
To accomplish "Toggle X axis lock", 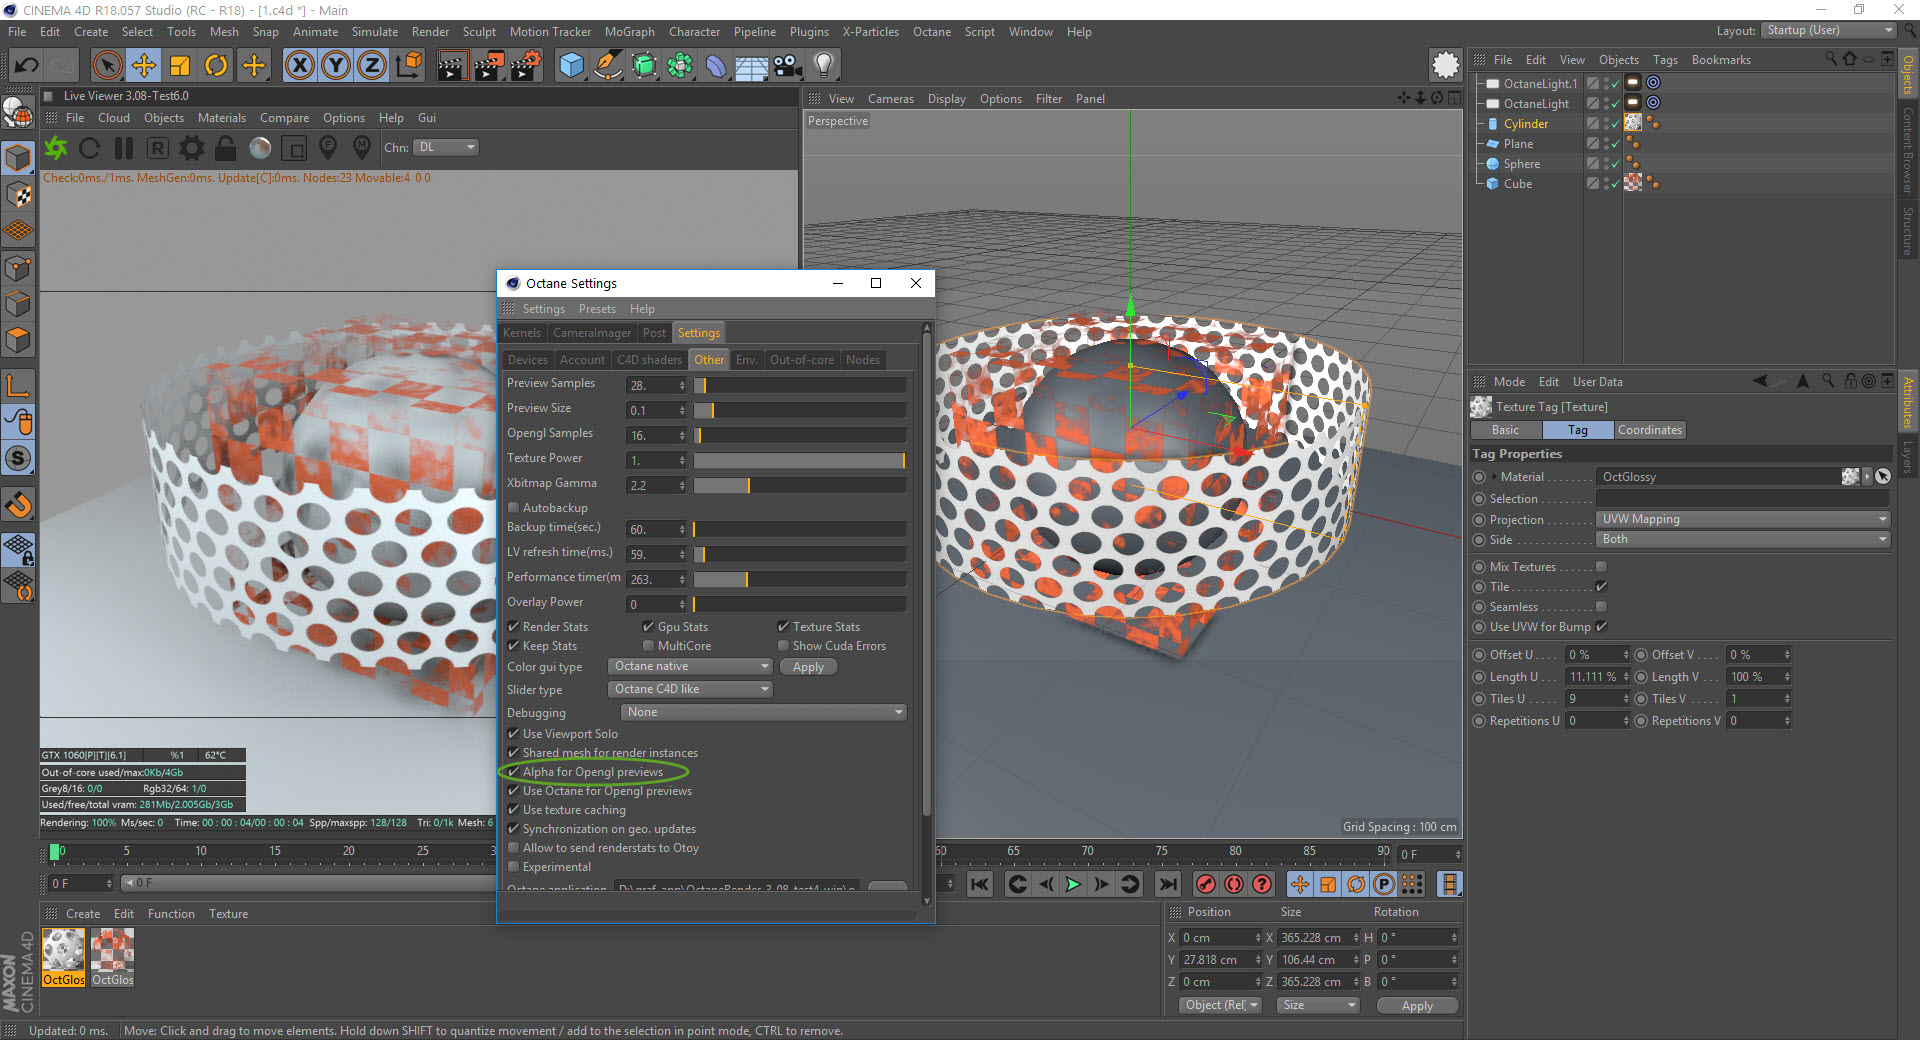I will pyautogui.click(x=299, y=66).
